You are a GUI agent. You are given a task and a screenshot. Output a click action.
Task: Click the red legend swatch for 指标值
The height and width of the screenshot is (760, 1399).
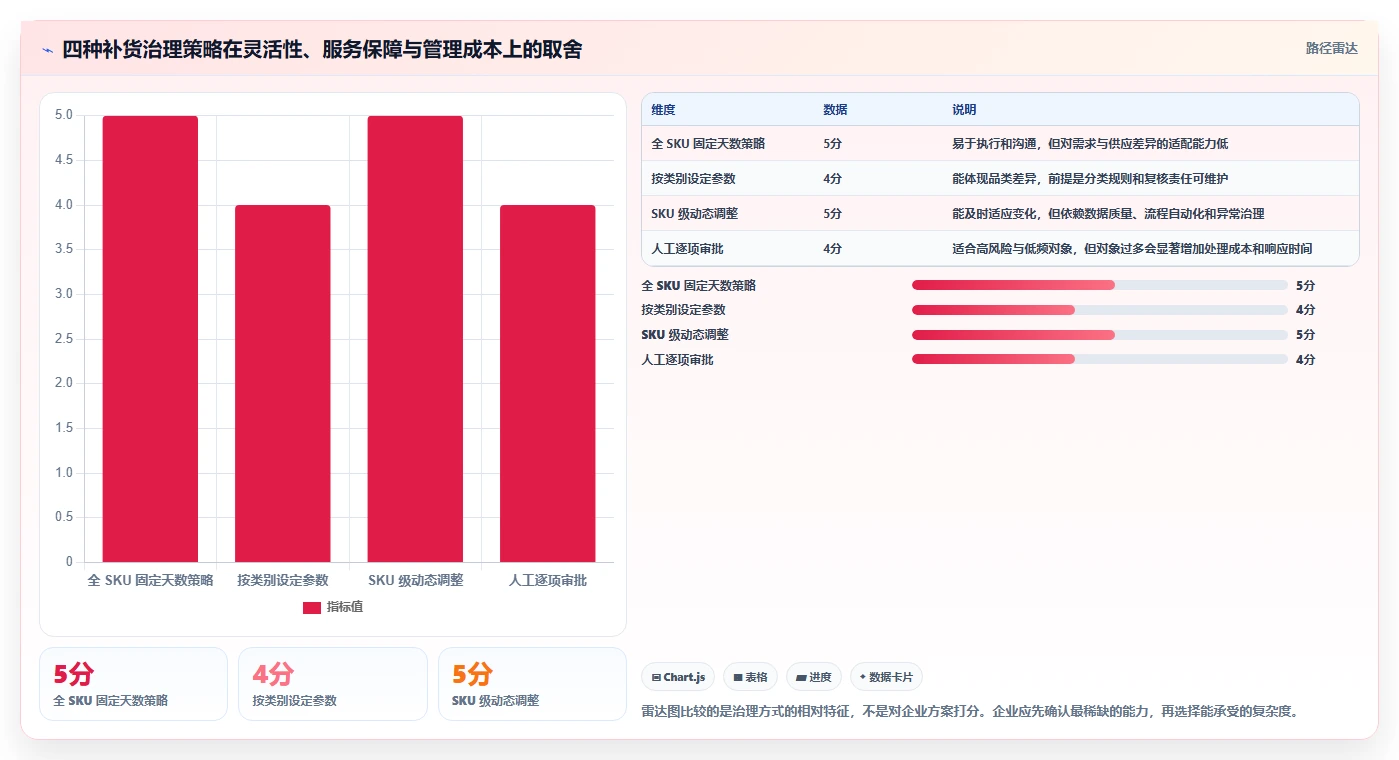[x=312, y=608]
